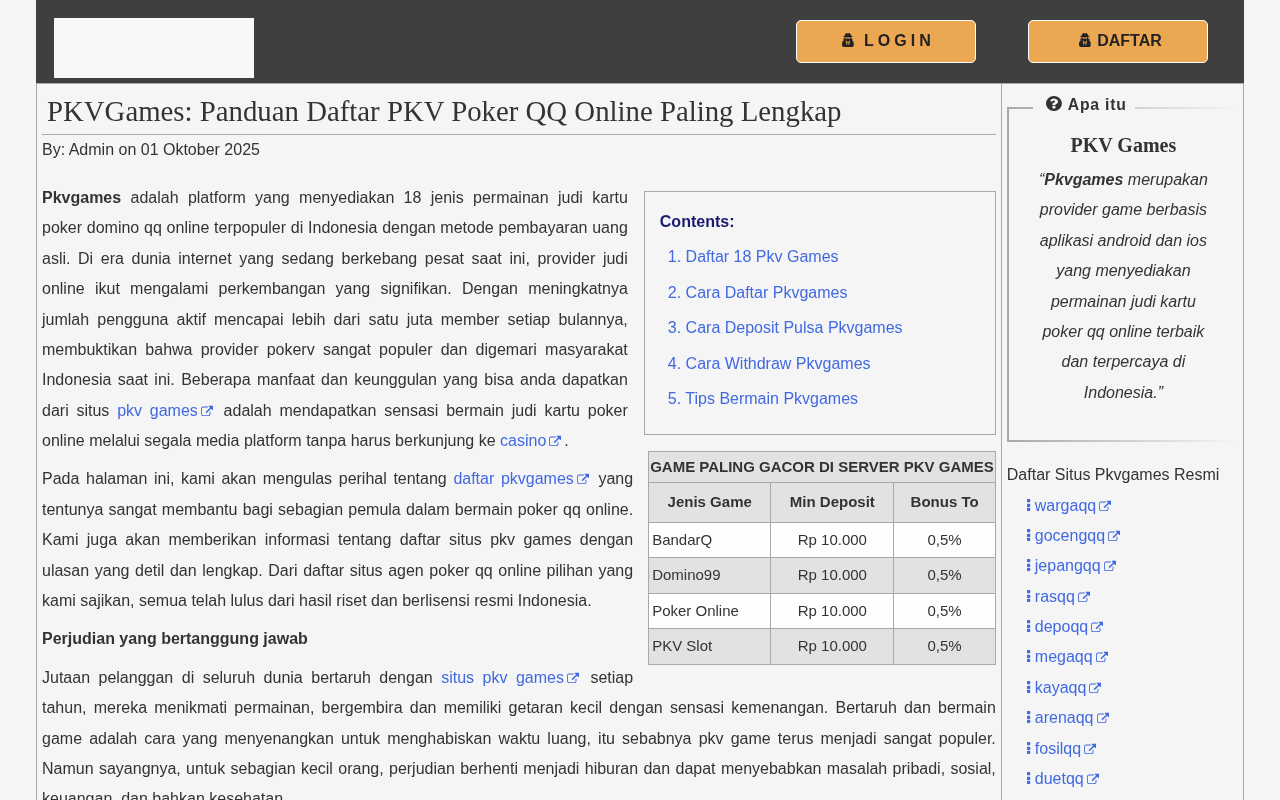The height and width of the screenshot is (800, 1280).
Task: Click external-link icon next to fosilqq
Action: pos(1090,749)
